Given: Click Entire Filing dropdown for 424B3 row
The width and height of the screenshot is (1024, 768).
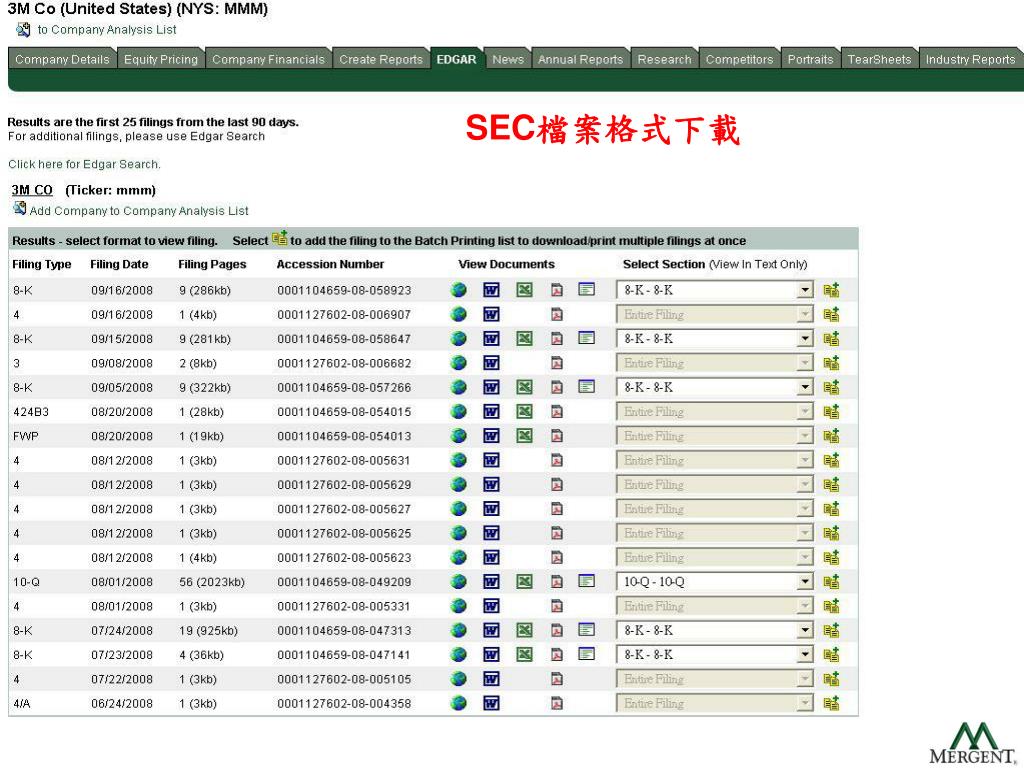Looking at the screenshot, I should tap(715, 411).
